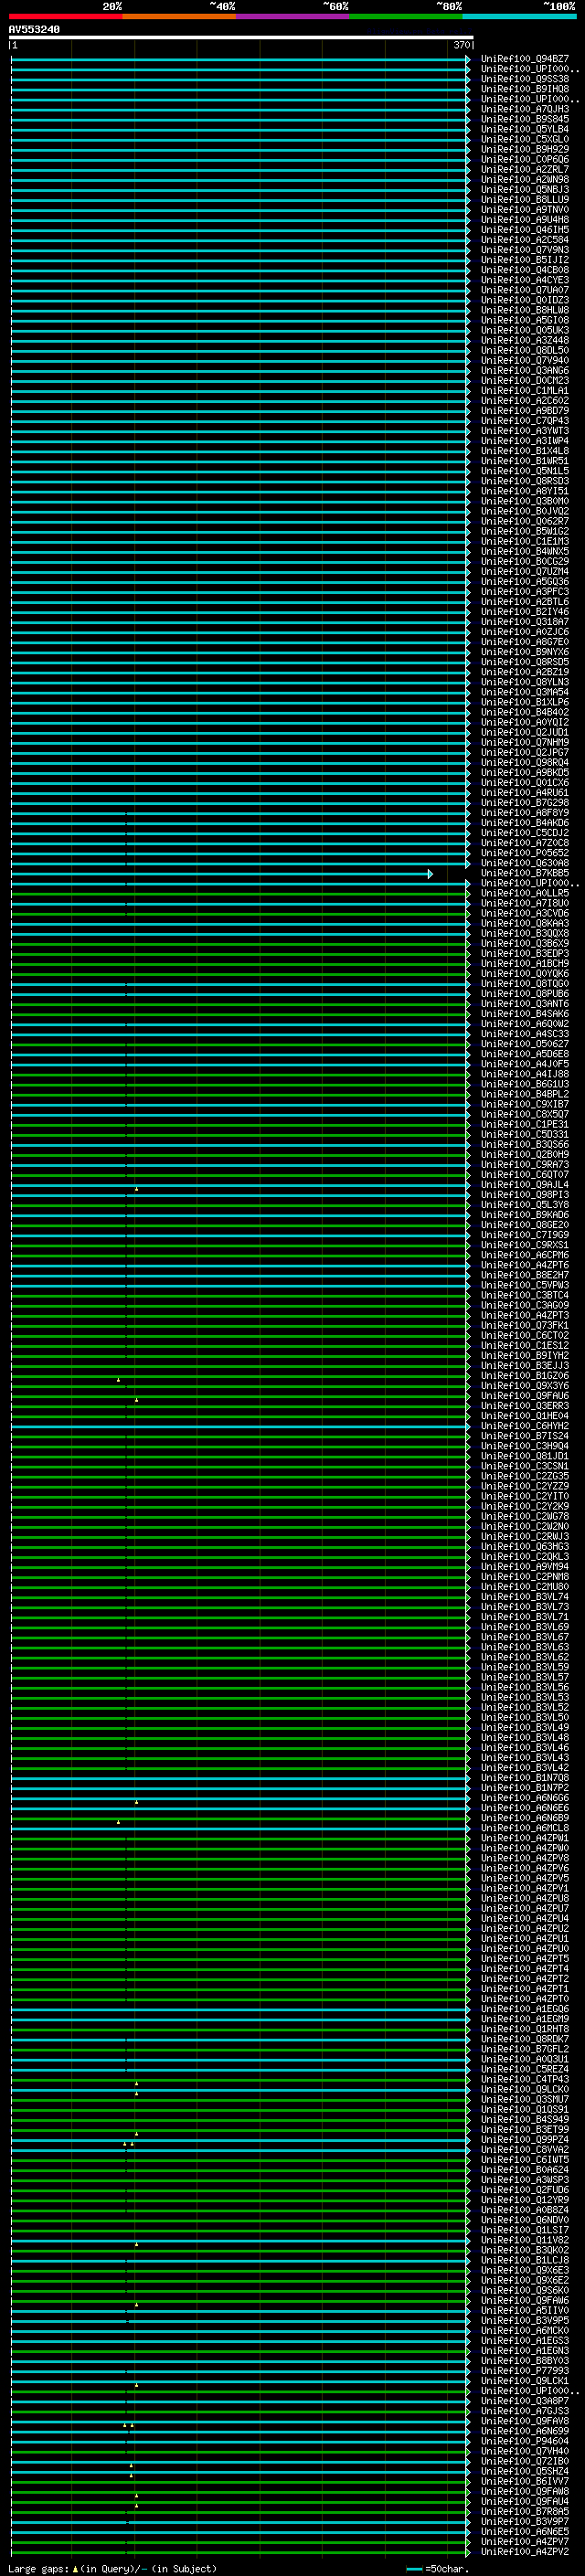The width and height of the screenshot is (585, 2576).
Task: Click the cyan ~100% legend segment
Action: [x=519, y=16]
